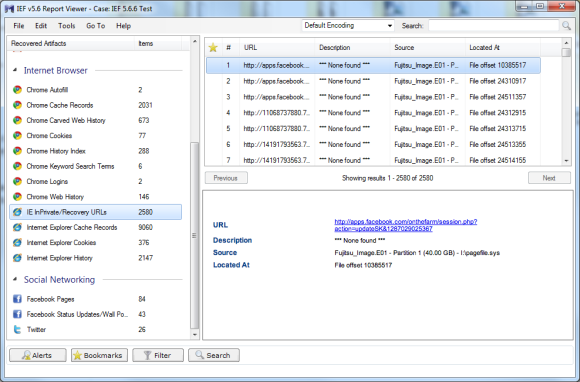The width and height of the screenshot is (580, 382).
Task: Click the Filter button
Action: 158,355
